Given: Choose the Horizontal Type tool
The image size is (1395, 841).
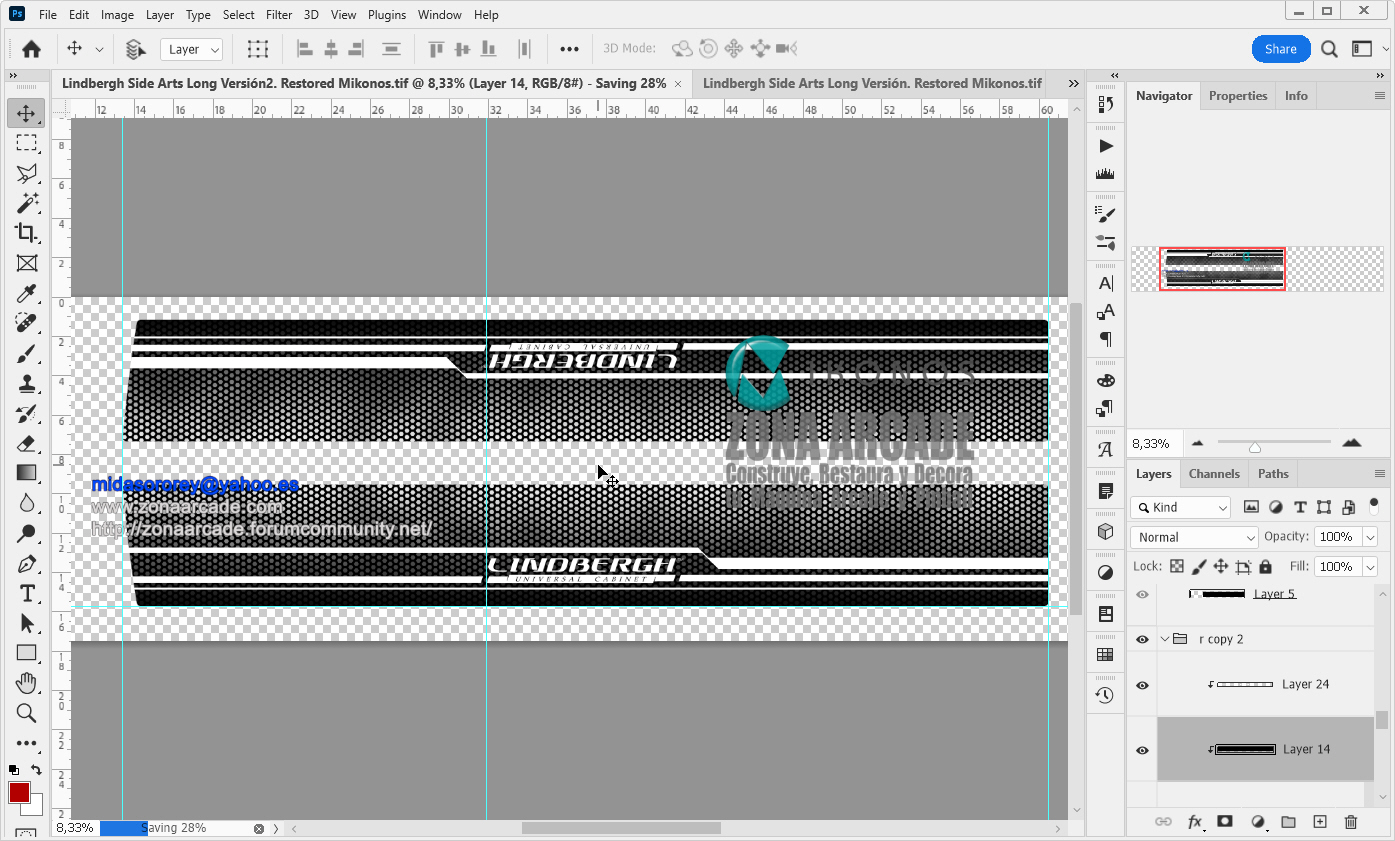Looking at the screenshot, I should 26,593.
